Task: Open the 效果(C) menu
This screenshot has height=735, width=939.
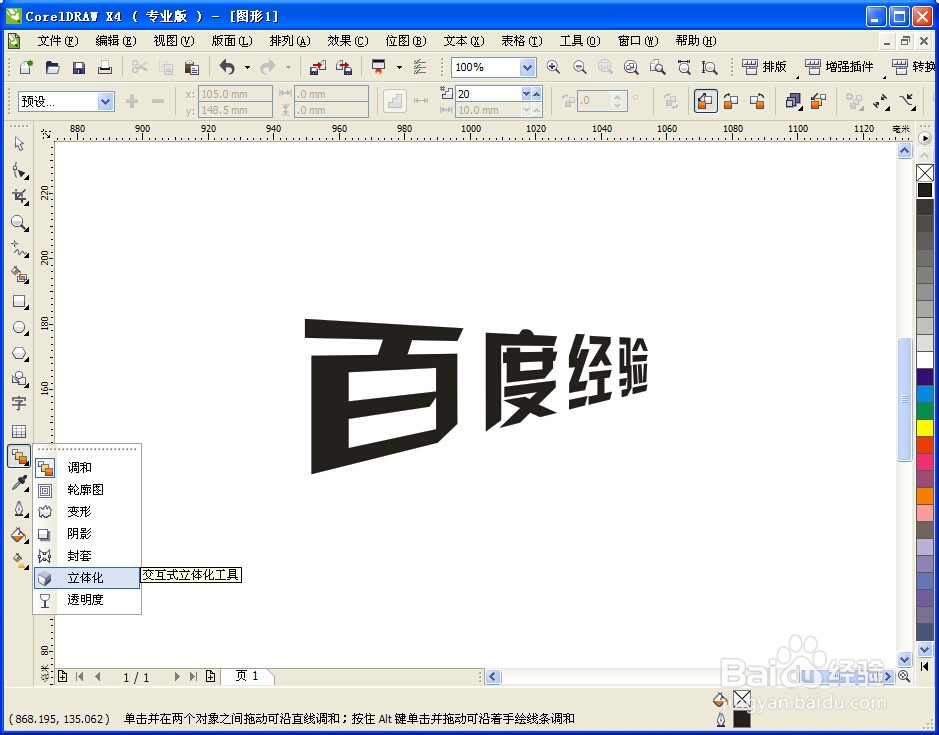Action: (348, 41)
